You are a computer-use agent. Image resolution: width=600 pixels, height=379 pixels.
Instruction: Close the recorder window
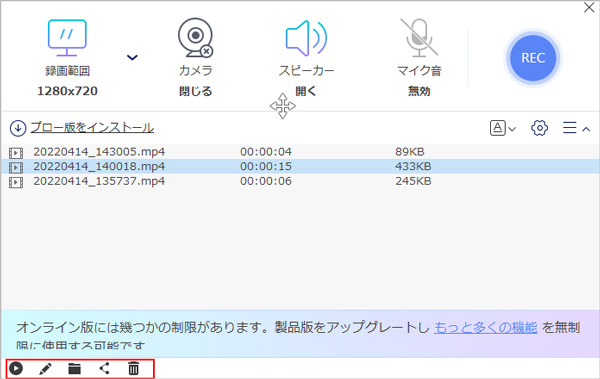(x=589, y=7)
